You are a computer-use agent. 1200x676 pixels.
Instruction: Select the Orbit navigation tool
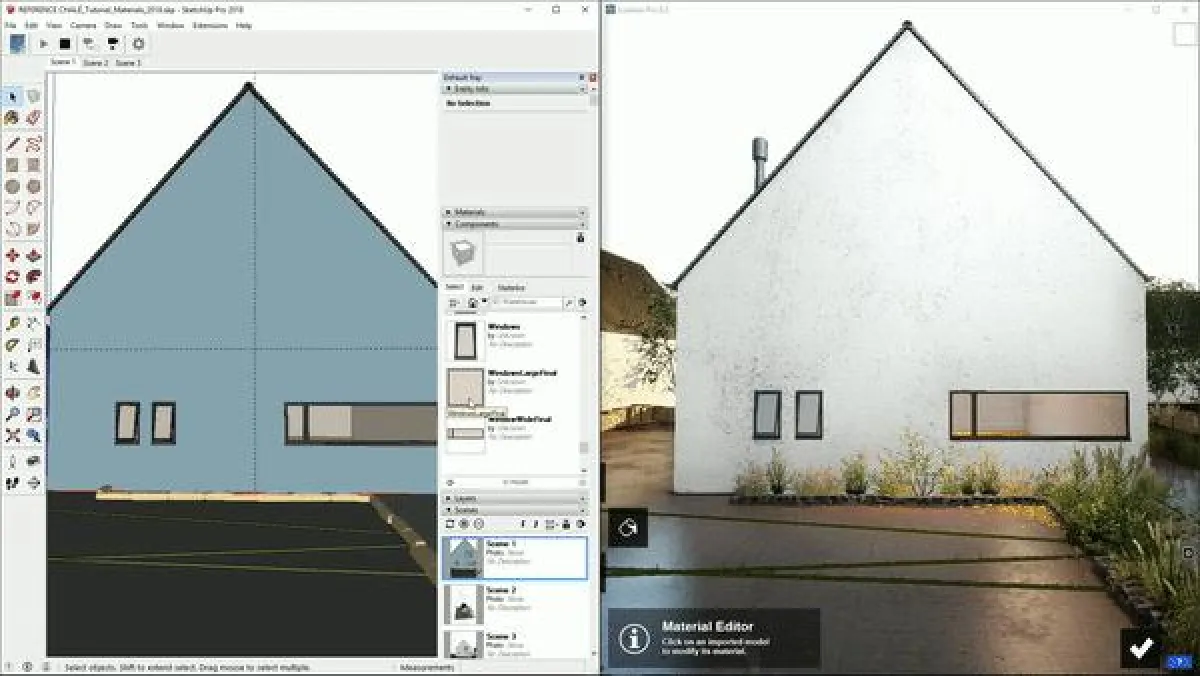[x=12, y=390]
